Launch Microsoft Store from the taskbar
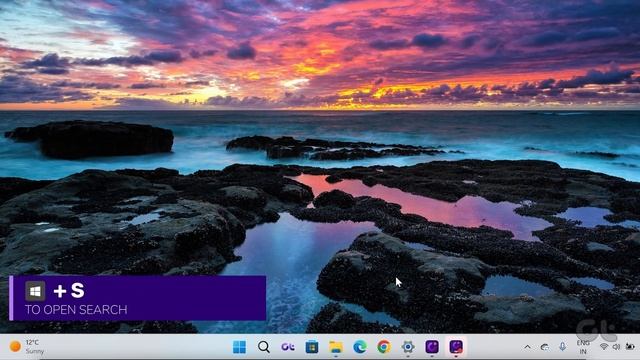Screen dimensions: 640x360 [312, 347]
